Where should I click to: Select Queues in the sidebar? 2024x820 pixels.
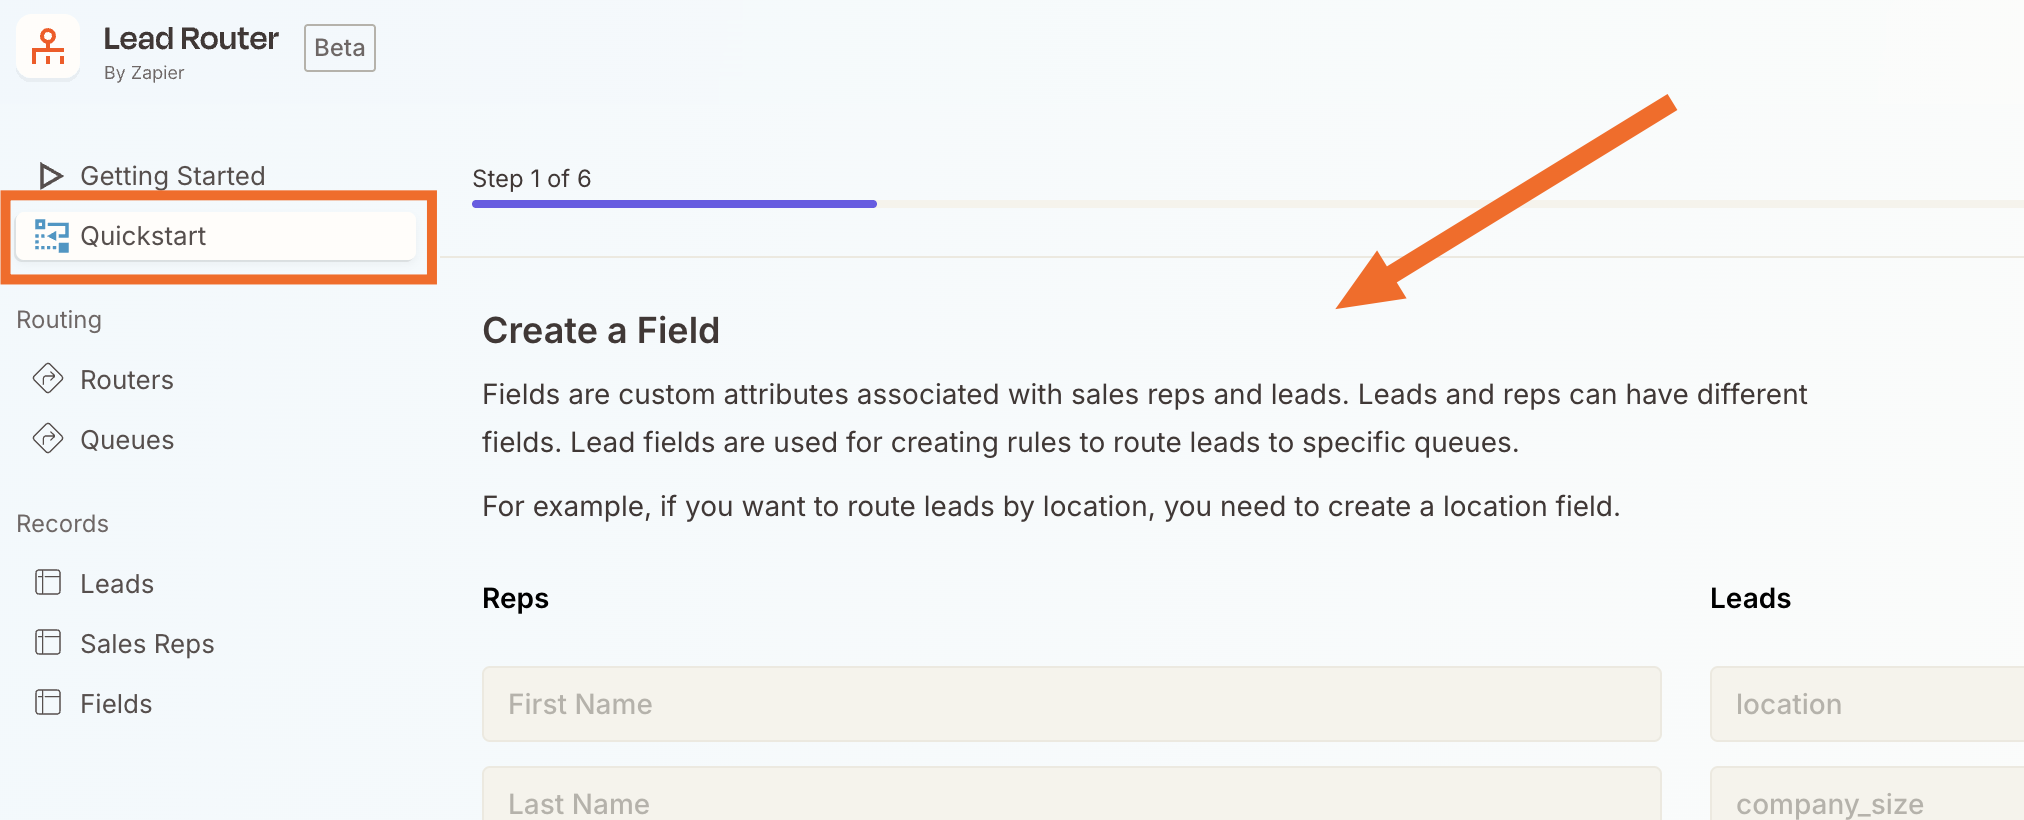click(x=126, y=439)
